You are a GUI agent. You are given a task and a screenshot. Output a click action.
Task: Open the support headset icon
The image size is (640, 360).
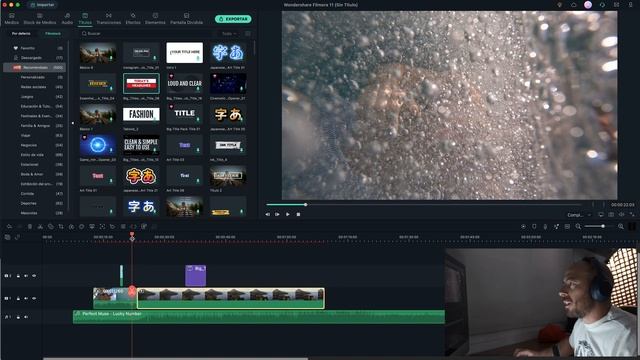coord(602,5)
